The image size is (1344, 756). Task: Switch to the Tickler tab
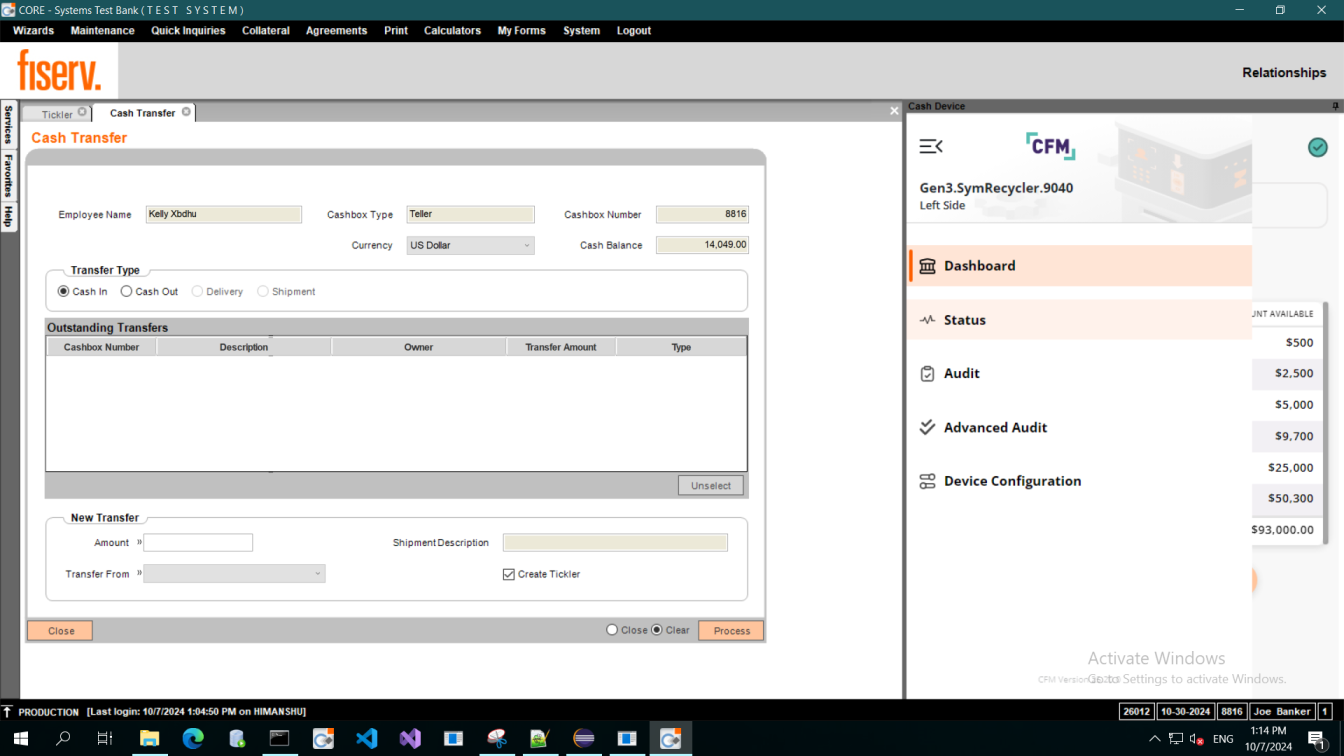click(x=57, y=114)
